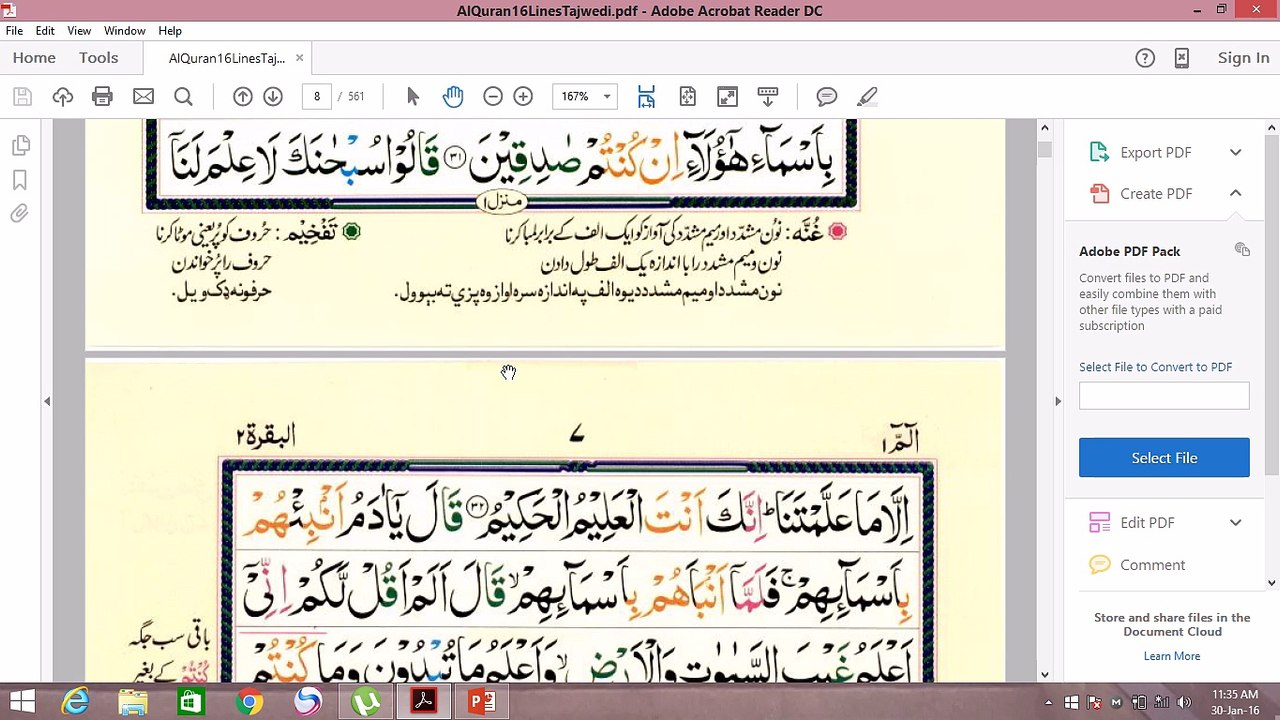
Task: Open the Page Thumbnails panel icon
Action: point(20,146)
